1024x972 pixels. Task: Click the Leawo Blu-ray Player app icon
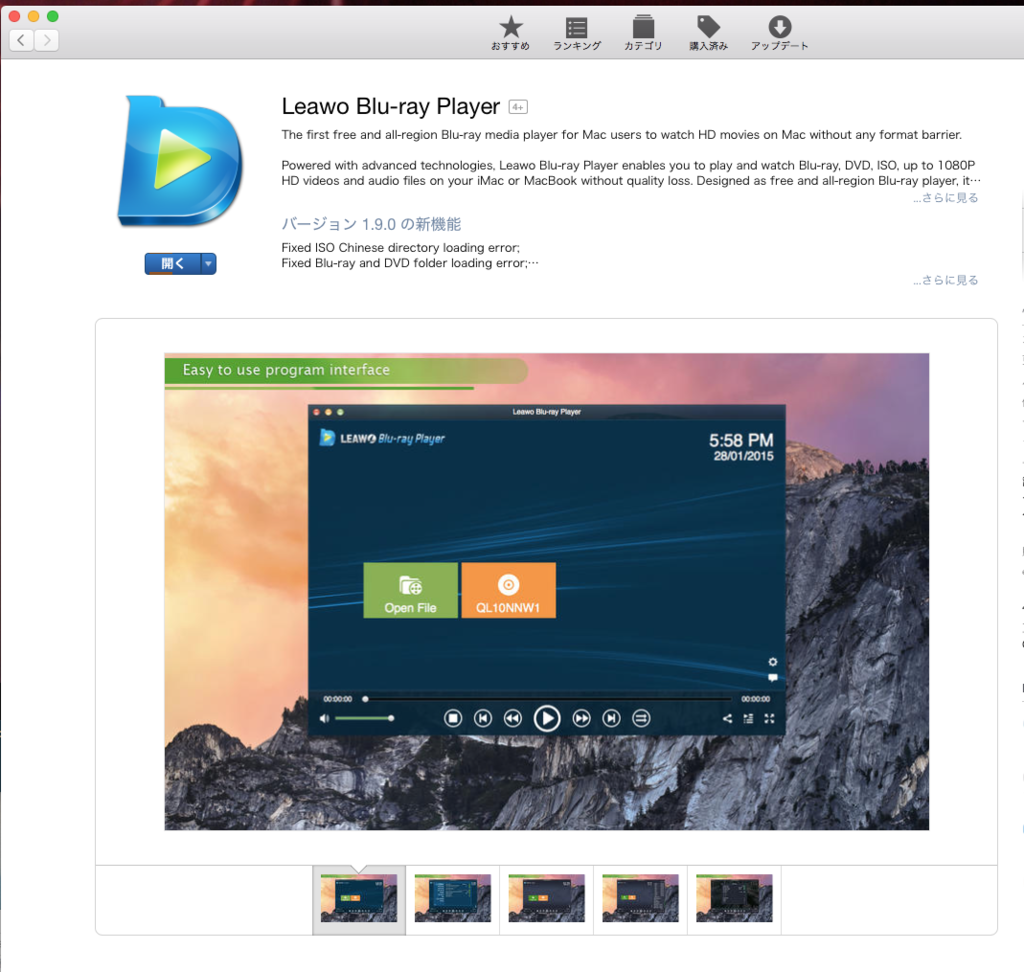[180, 161]
